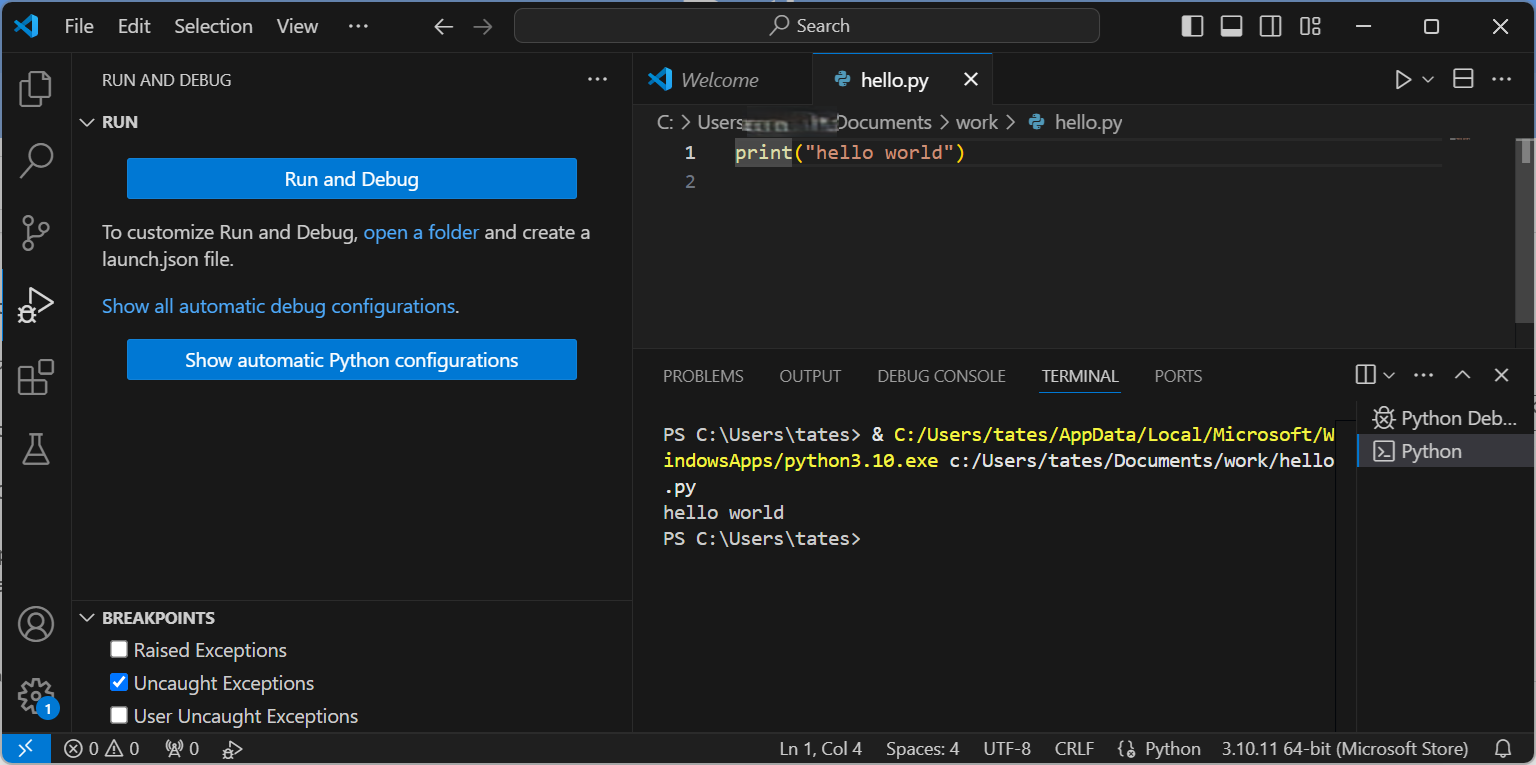
Task: Uncheck Uncaught Exceptions breakpoint checkbox
Action: coord(119,683)
